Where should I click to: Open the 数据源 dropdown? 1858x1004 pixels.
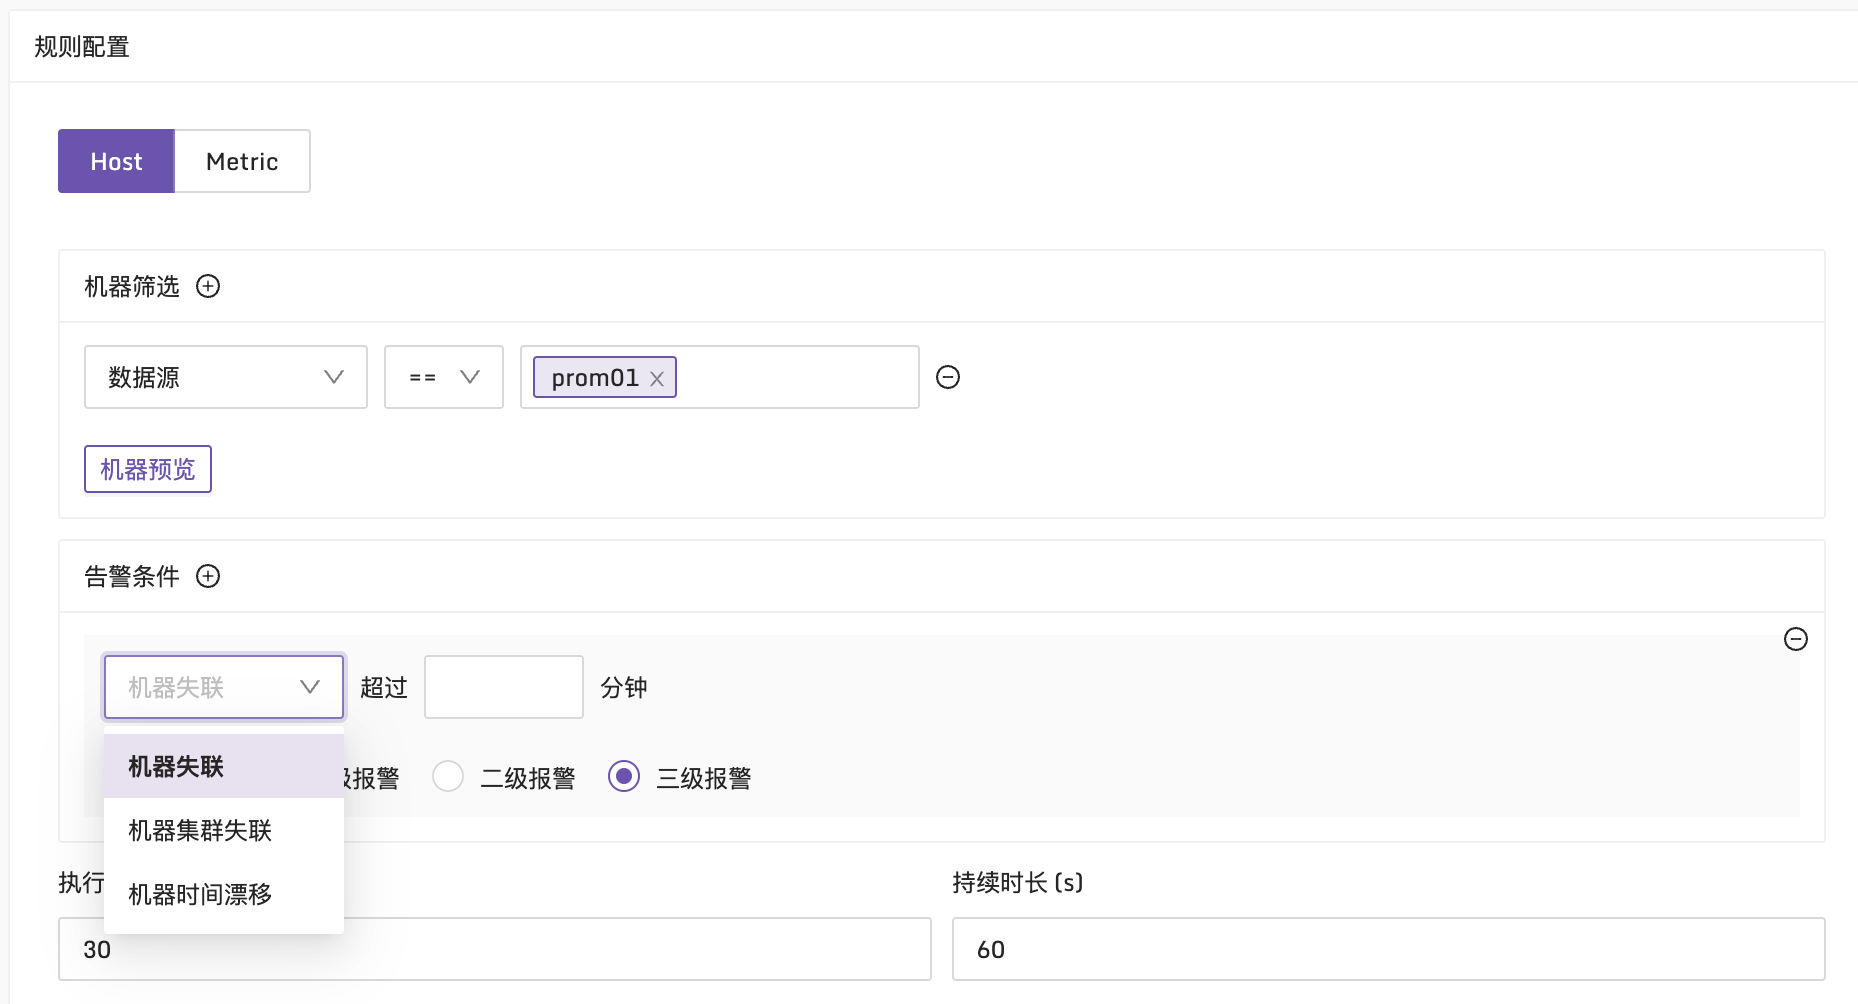(226, 377)
